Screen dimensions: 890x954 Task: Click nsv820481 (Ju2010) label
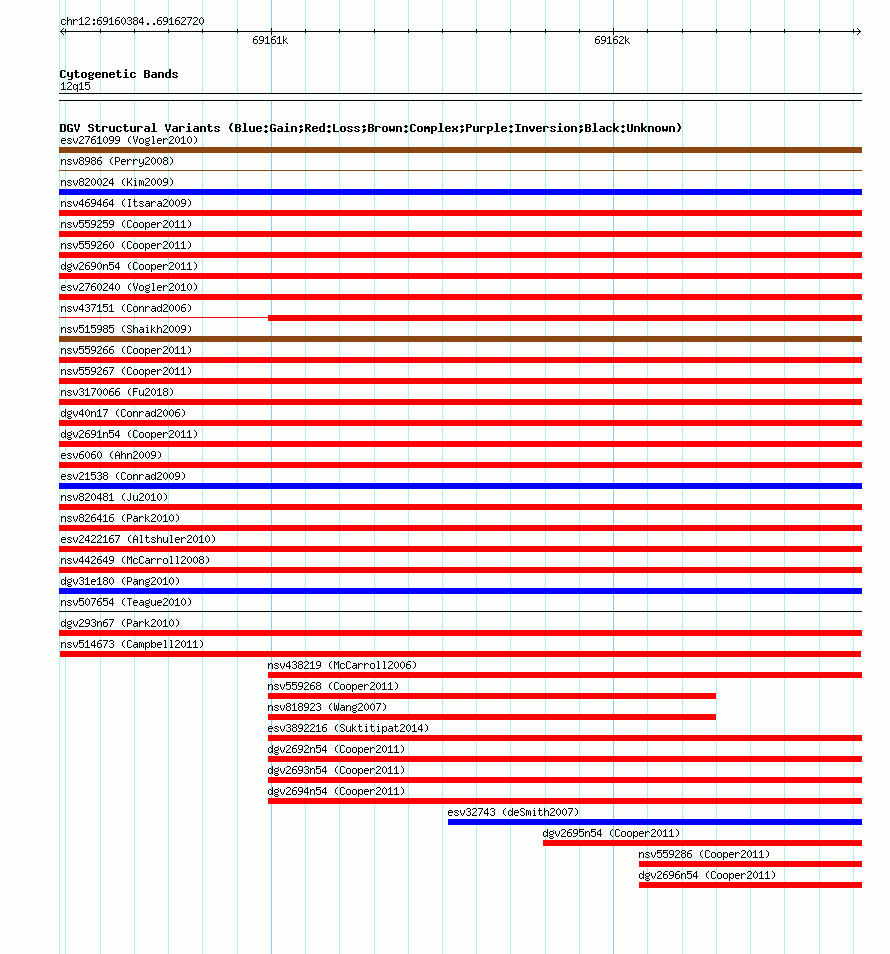coord(114,497)
